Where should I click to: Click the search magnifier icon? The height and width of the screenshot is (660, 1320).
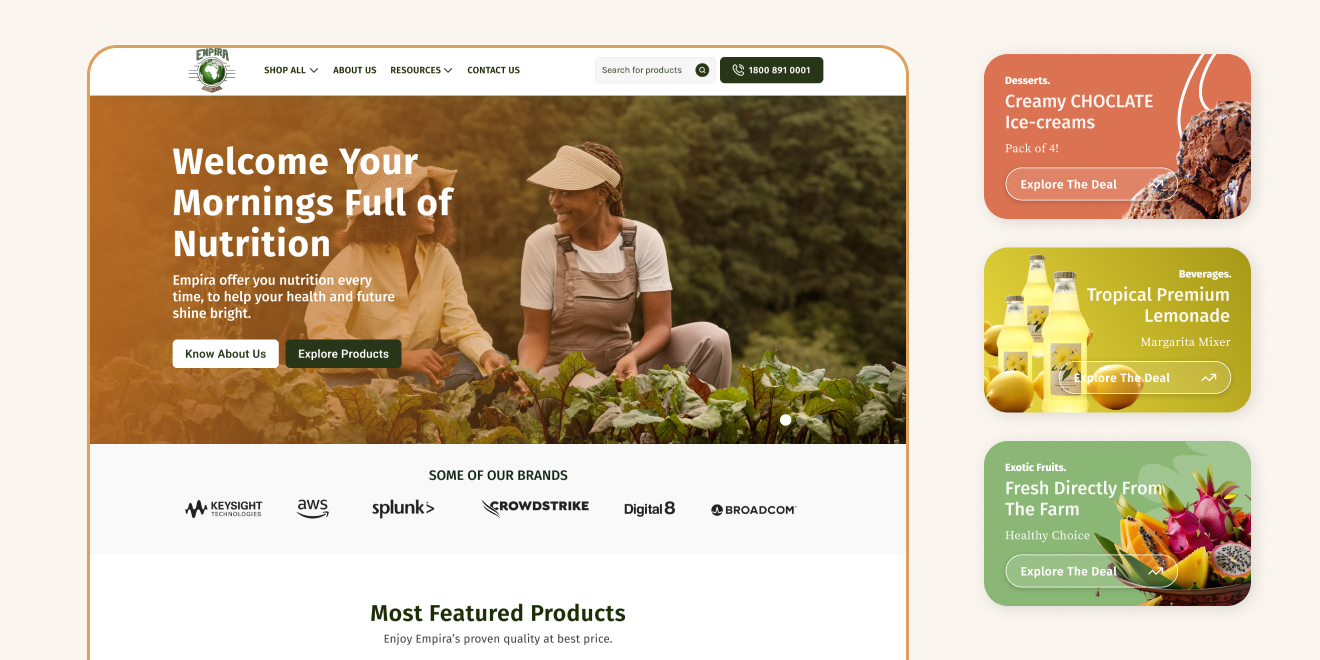point(702,70)
